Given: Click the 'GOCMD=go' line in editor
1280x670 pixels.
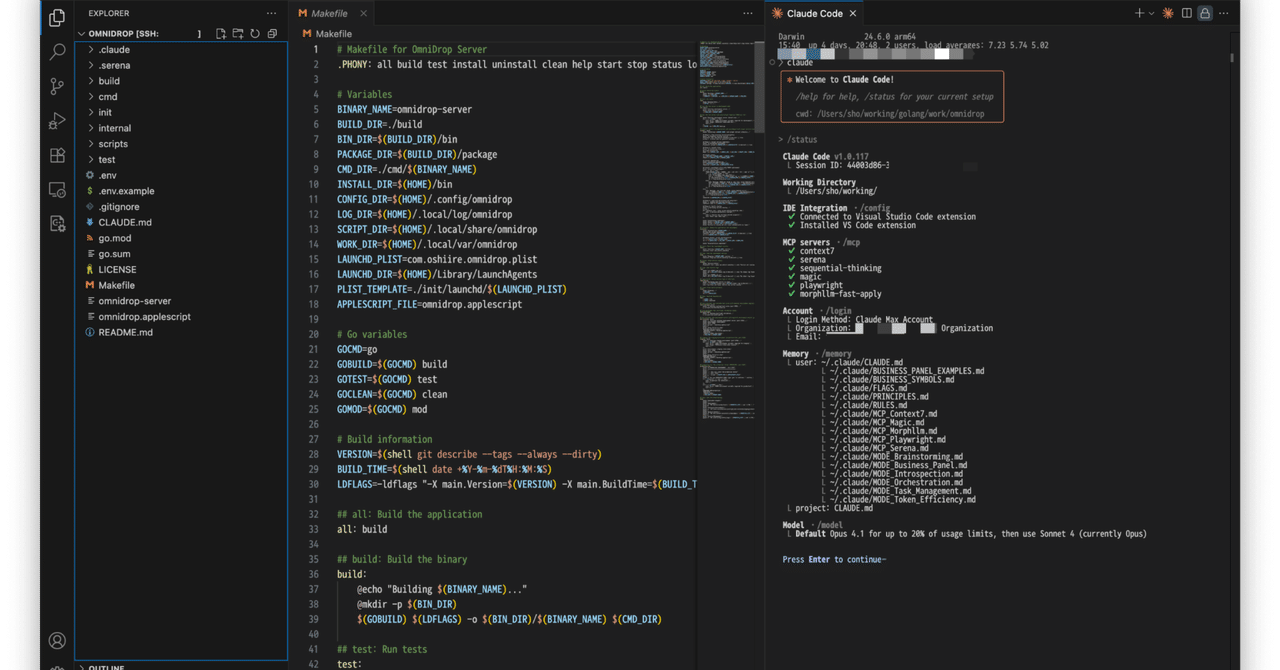Looking at the screenshot, I should tap(357, 349).
